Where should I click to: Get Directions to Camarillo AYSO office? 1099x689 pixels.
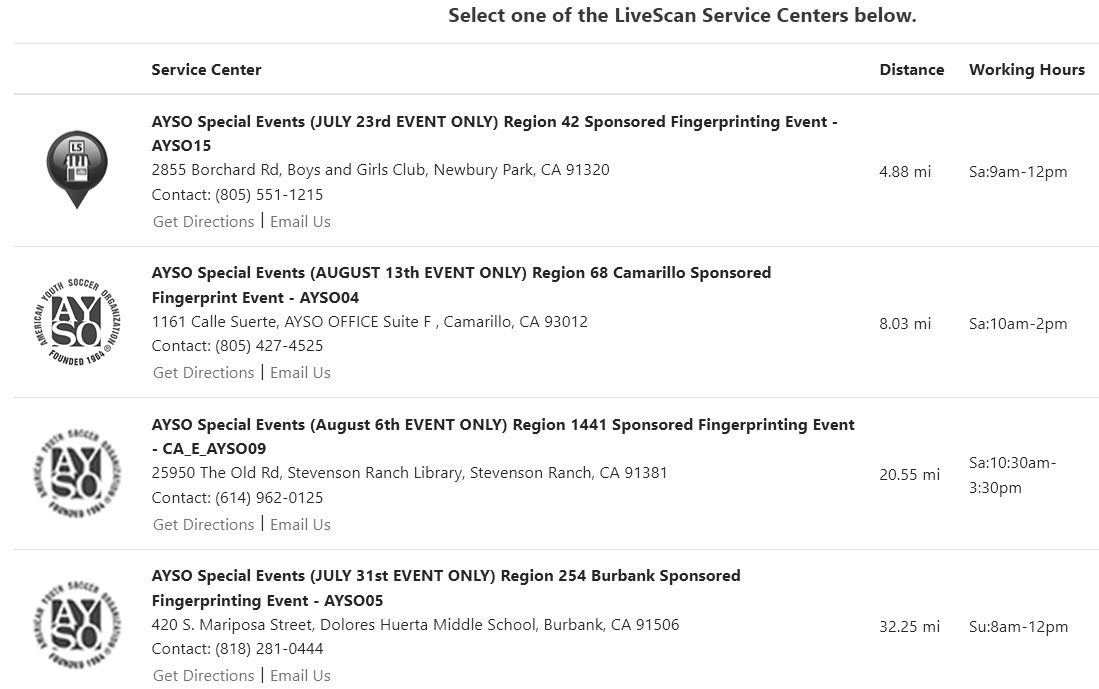[203, 373]
